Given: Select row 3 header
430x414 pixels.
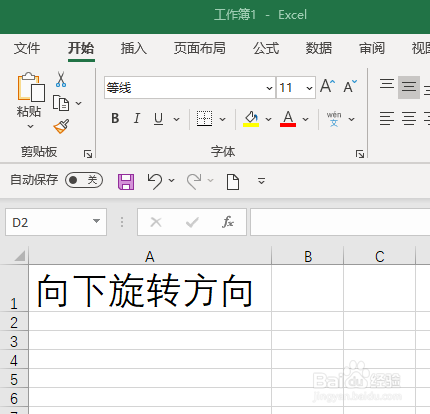Looking at the screenshot, I should click(14, 340).
